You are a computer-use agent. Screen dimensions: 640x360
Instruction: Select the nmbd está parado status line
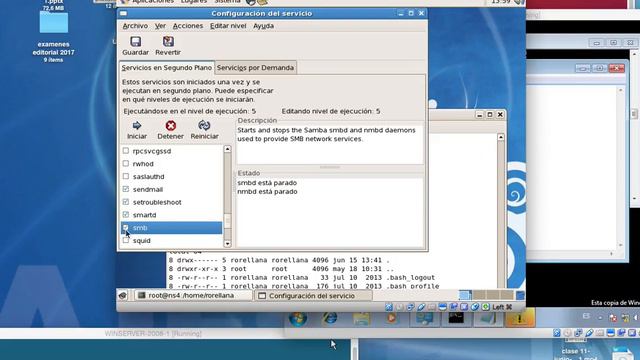[267, 192]
